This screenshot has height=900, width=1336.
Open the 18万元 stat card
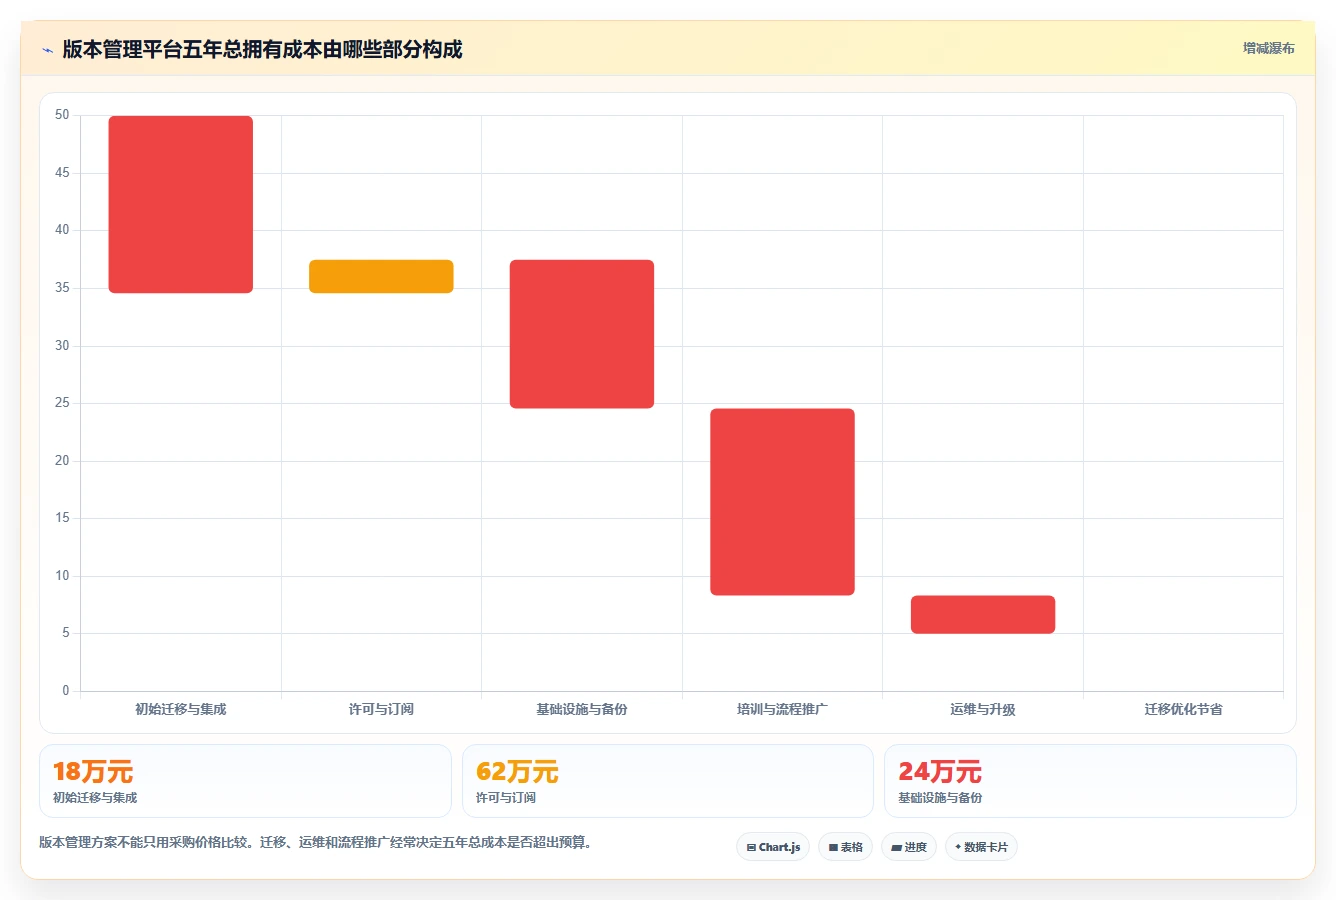(245, 781)
